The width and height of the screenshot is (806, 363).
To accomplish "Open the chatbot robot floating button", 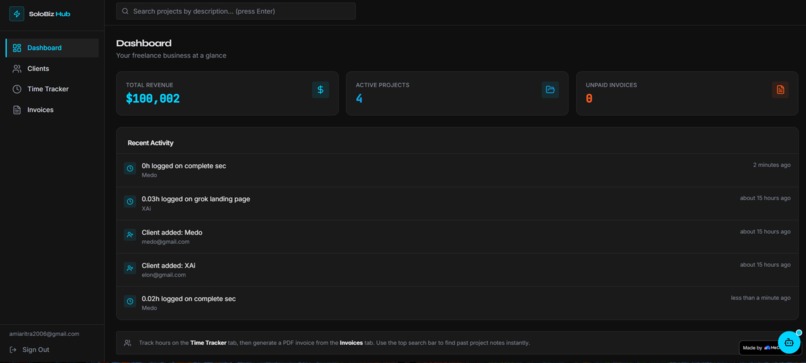I will (x=789, y=342).
